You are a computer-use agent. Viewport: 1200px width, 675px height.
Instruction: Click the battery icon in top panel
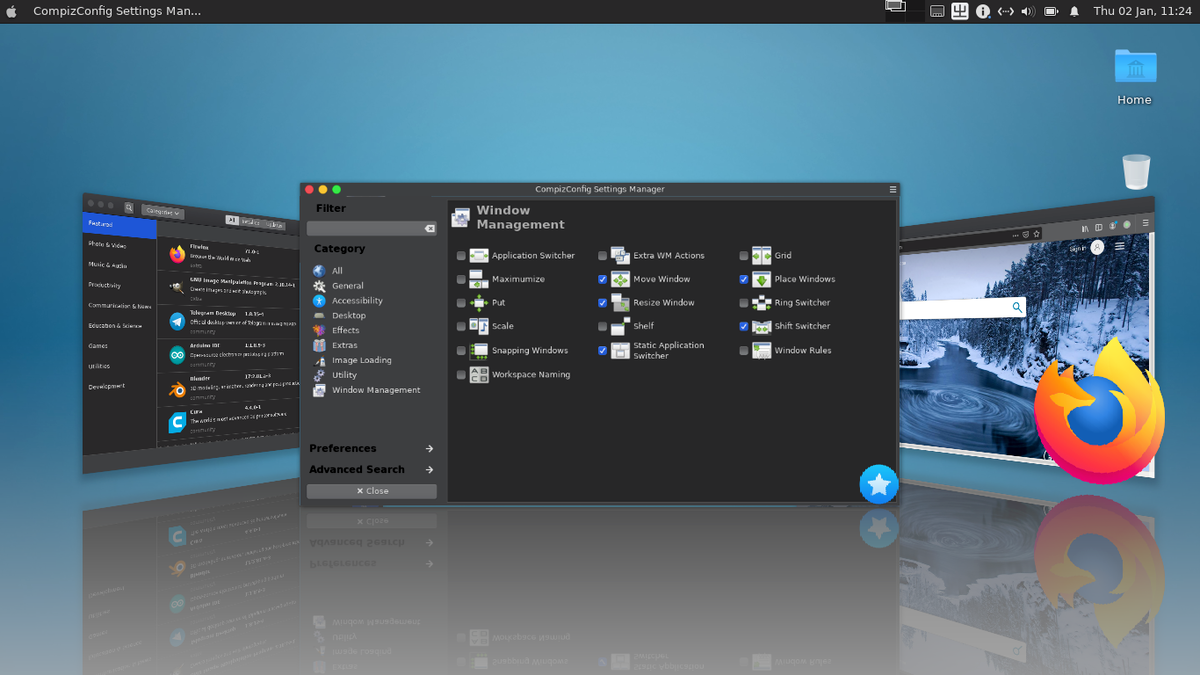(1051, 11)
